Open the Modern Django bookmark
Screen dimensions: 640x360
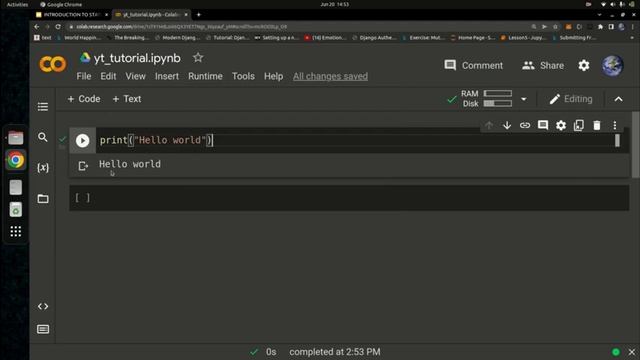[178, 38]
